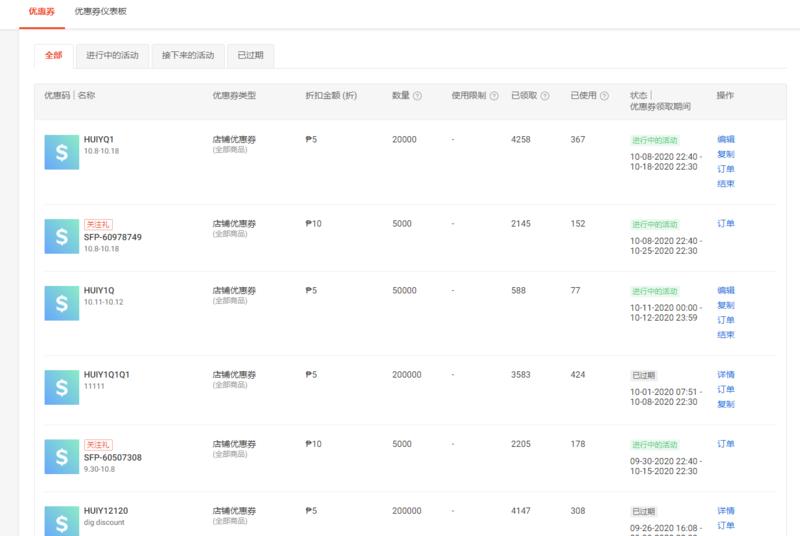Screen dimensions: 800x536
Task: Click the HUIY1Q1Q1 voucher dollar icon
Action: 61,386
